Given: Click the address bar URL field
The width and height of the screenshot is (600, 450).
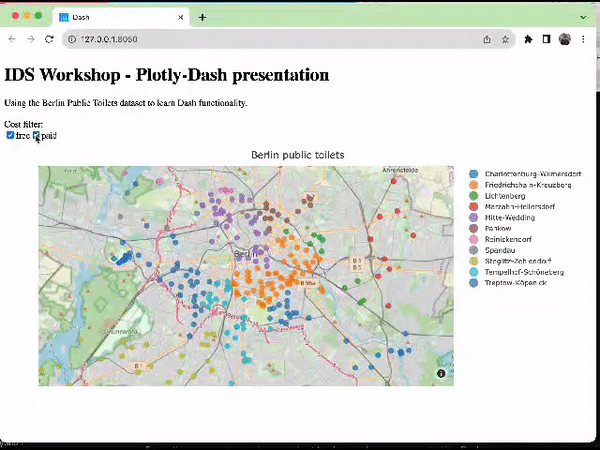Looking at the screenshot, I should [x=270, y=39].
